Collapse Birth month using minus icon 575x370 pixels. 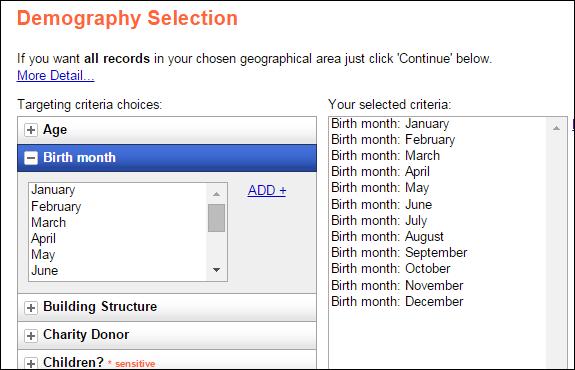(x=31, y=158)
